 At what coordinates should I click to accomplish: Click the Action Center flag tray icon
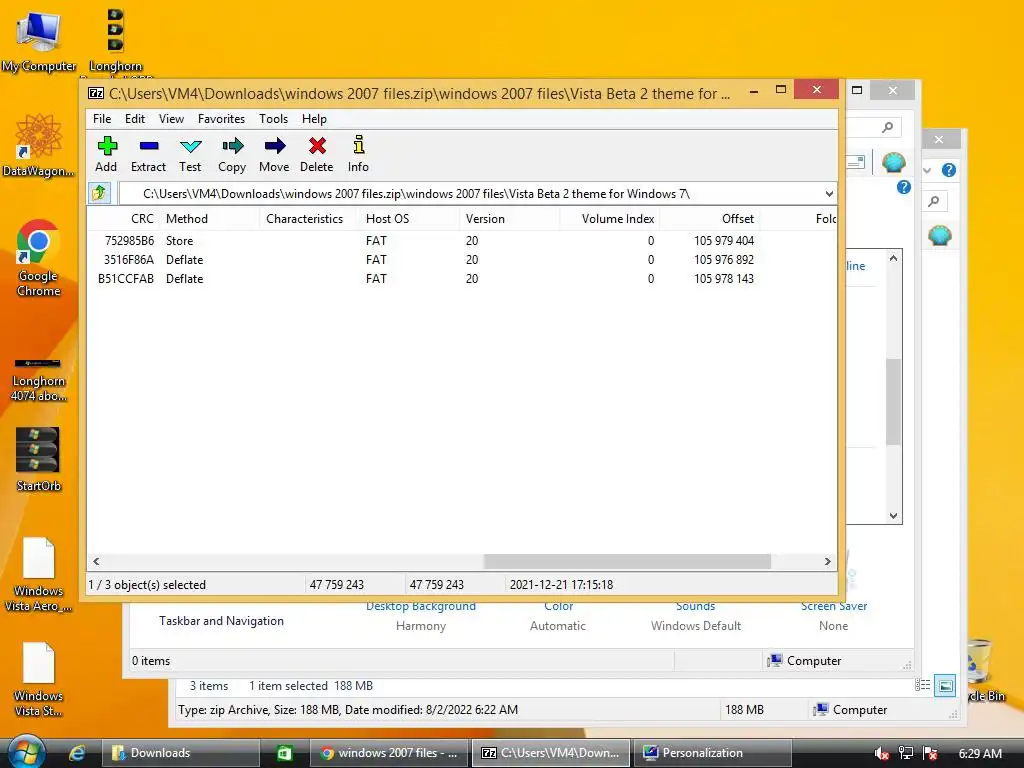pos(930,754)
